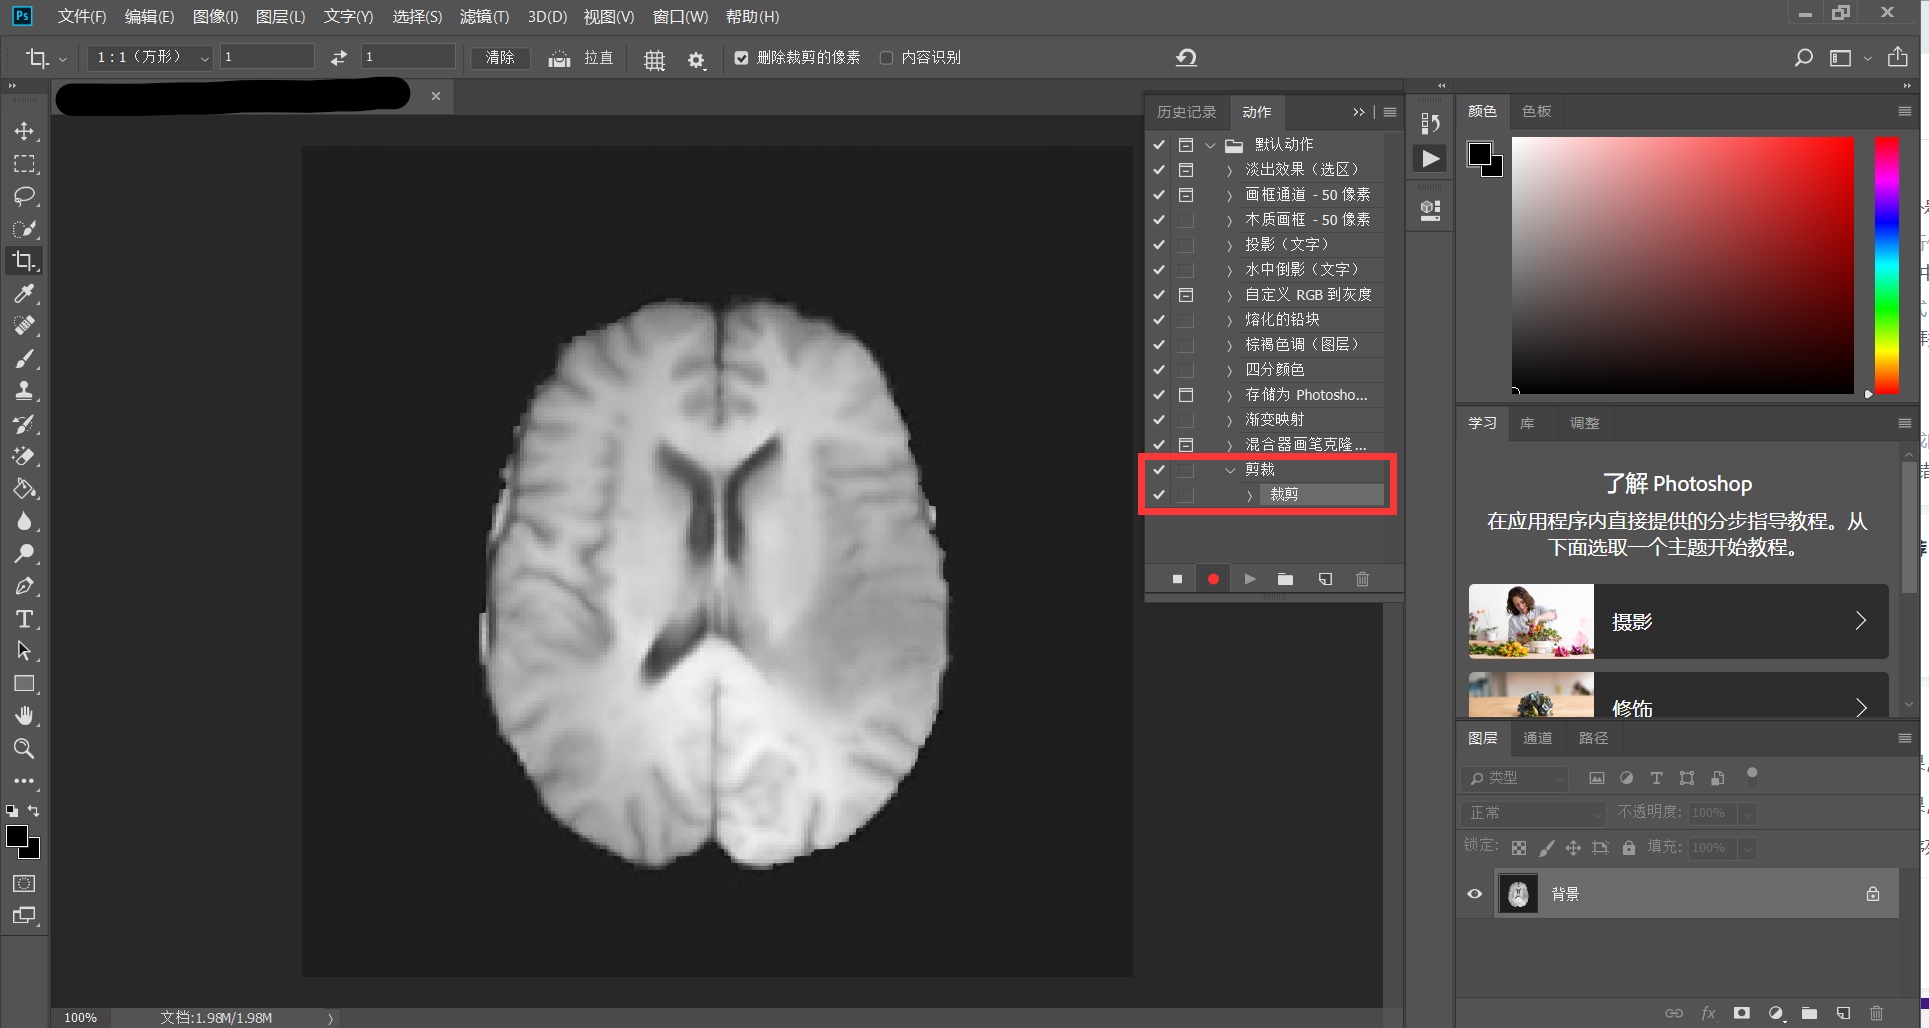Switch to the 色板 tab
The height and width of the screenshot is (1028, 1929).
(1536, 111)
